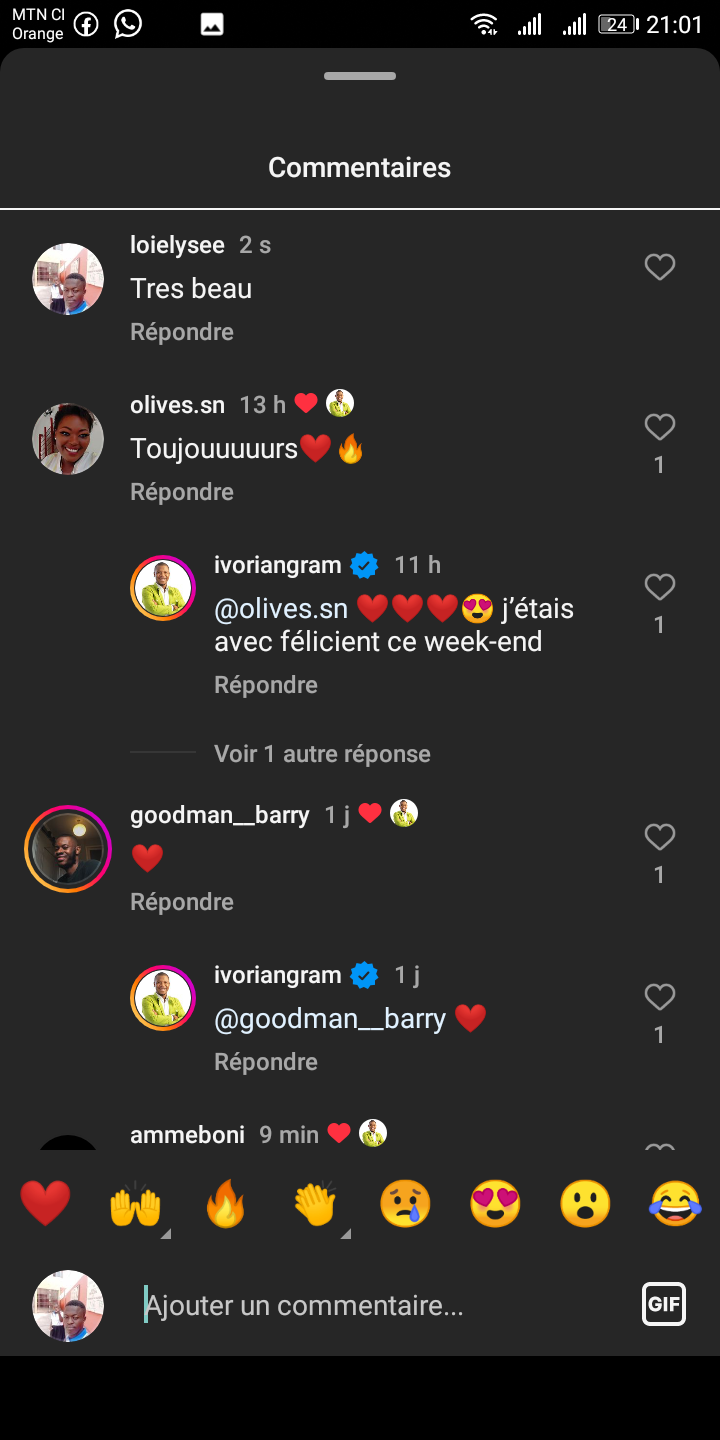Open the @olives.sn mention link

[281, 609]
